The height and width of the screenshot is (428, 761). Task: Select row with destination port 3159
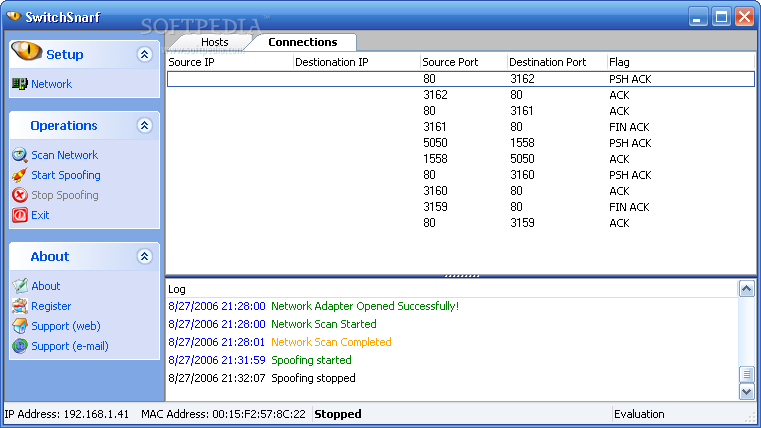[x=461, y=223]
